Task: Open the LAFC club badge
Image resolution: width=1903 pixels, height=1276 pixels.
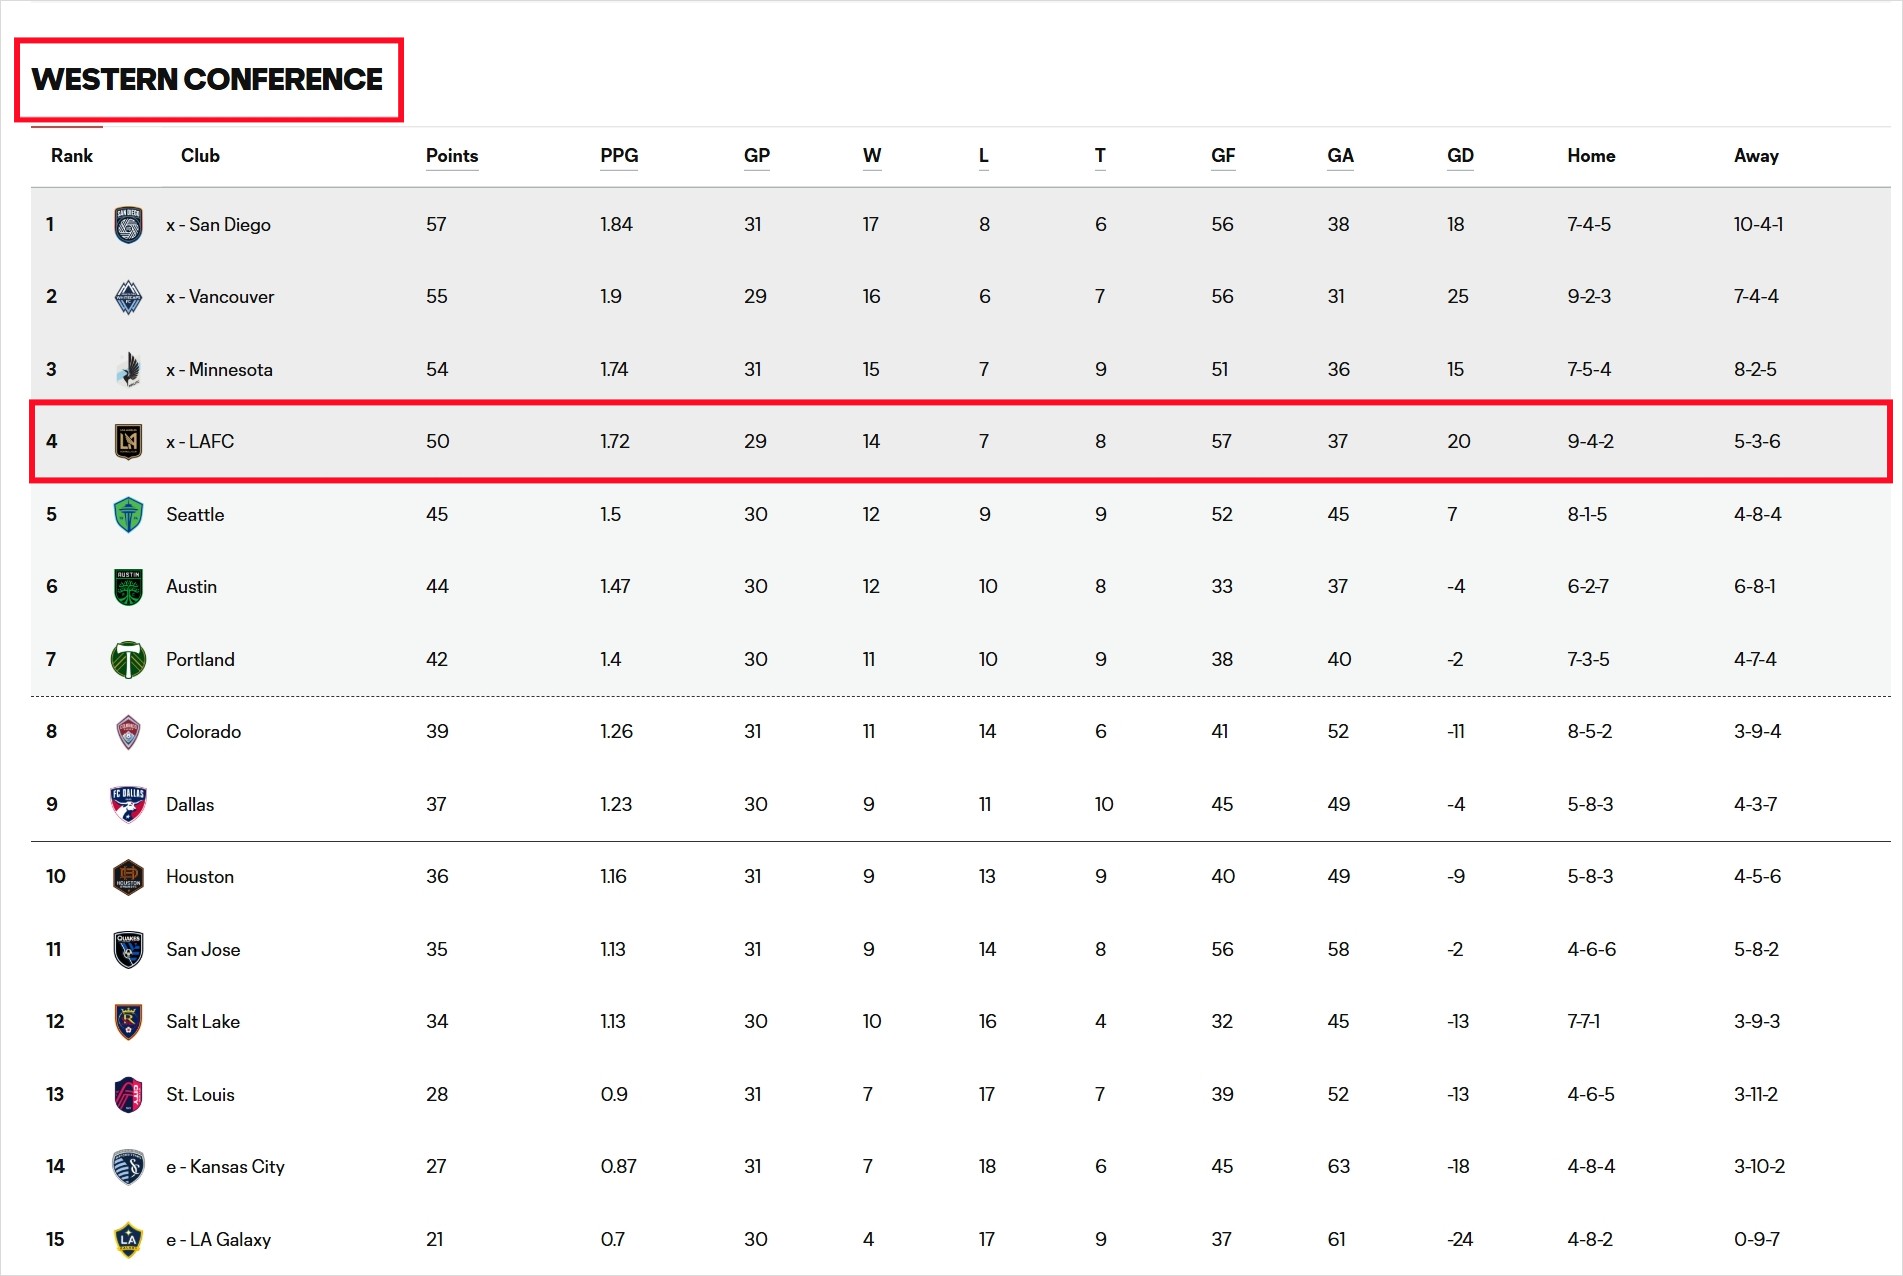Action: (x=128, y=441)
